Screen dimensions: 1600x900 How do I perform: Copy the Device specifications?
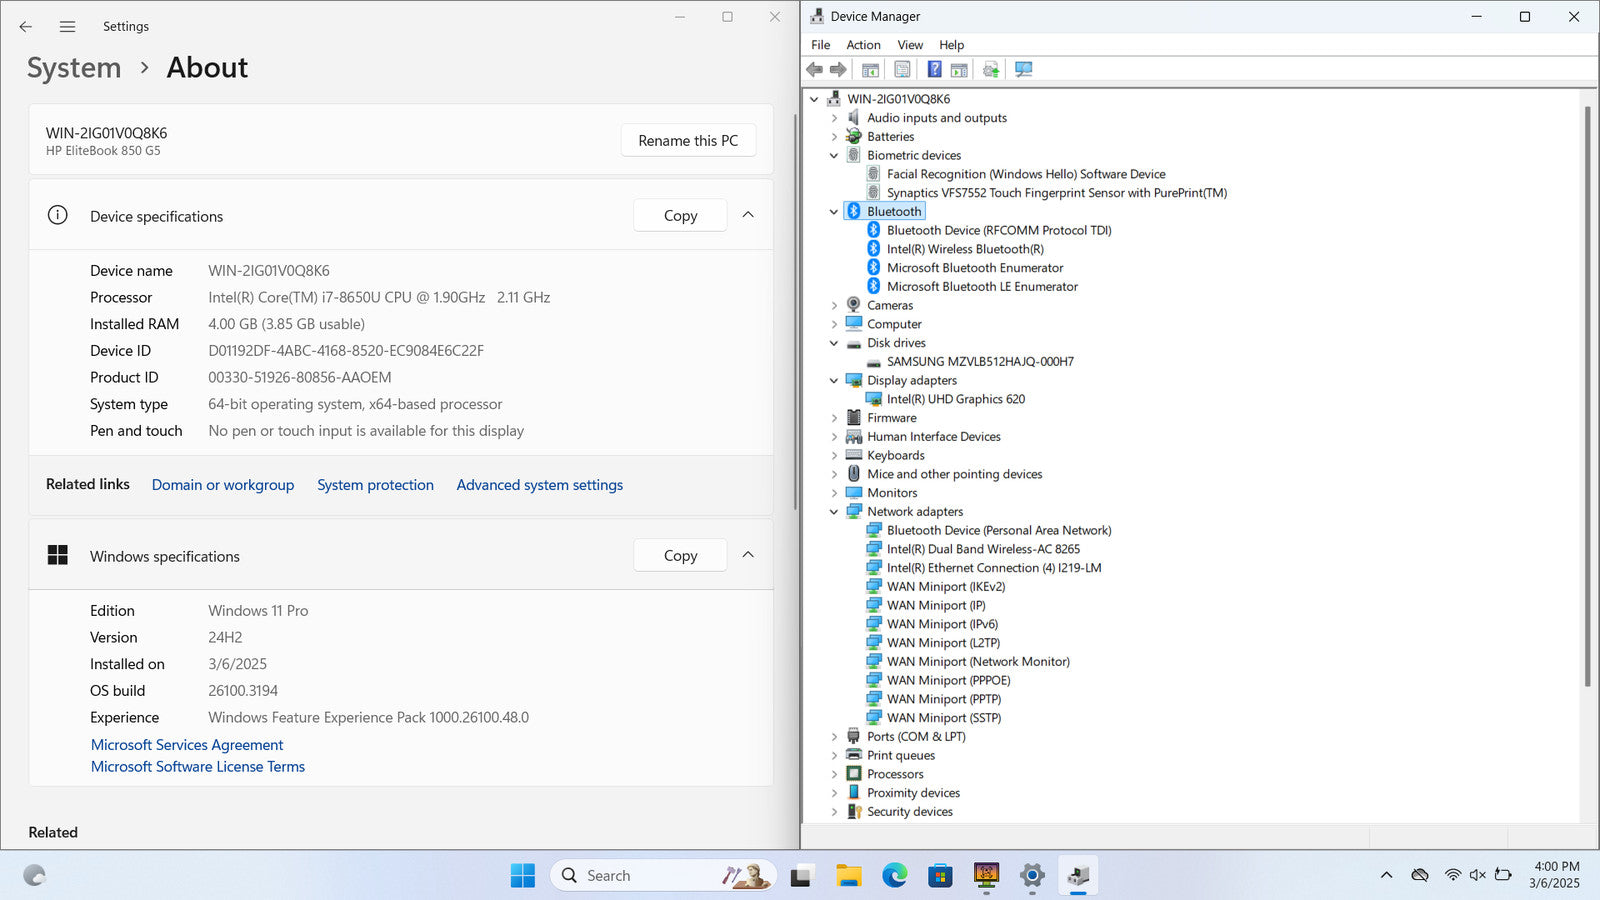tap(680, 216)
